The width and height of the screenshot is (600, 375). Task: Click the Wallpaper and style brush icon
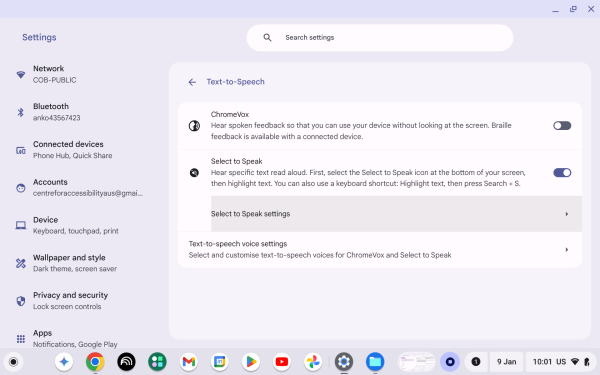21,263
